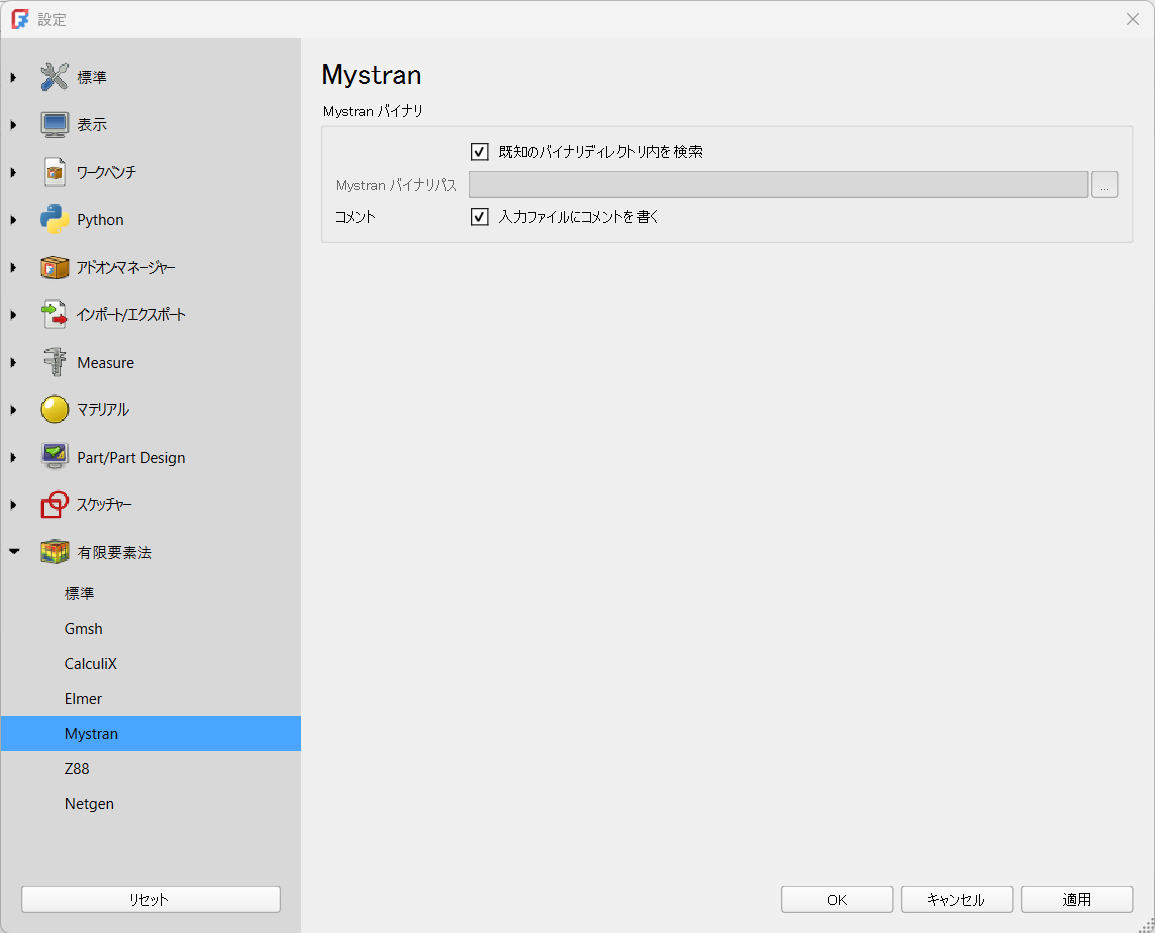Expand the Python category arrow
This screenshot has height=933, width=1155.
click(14, 220)
